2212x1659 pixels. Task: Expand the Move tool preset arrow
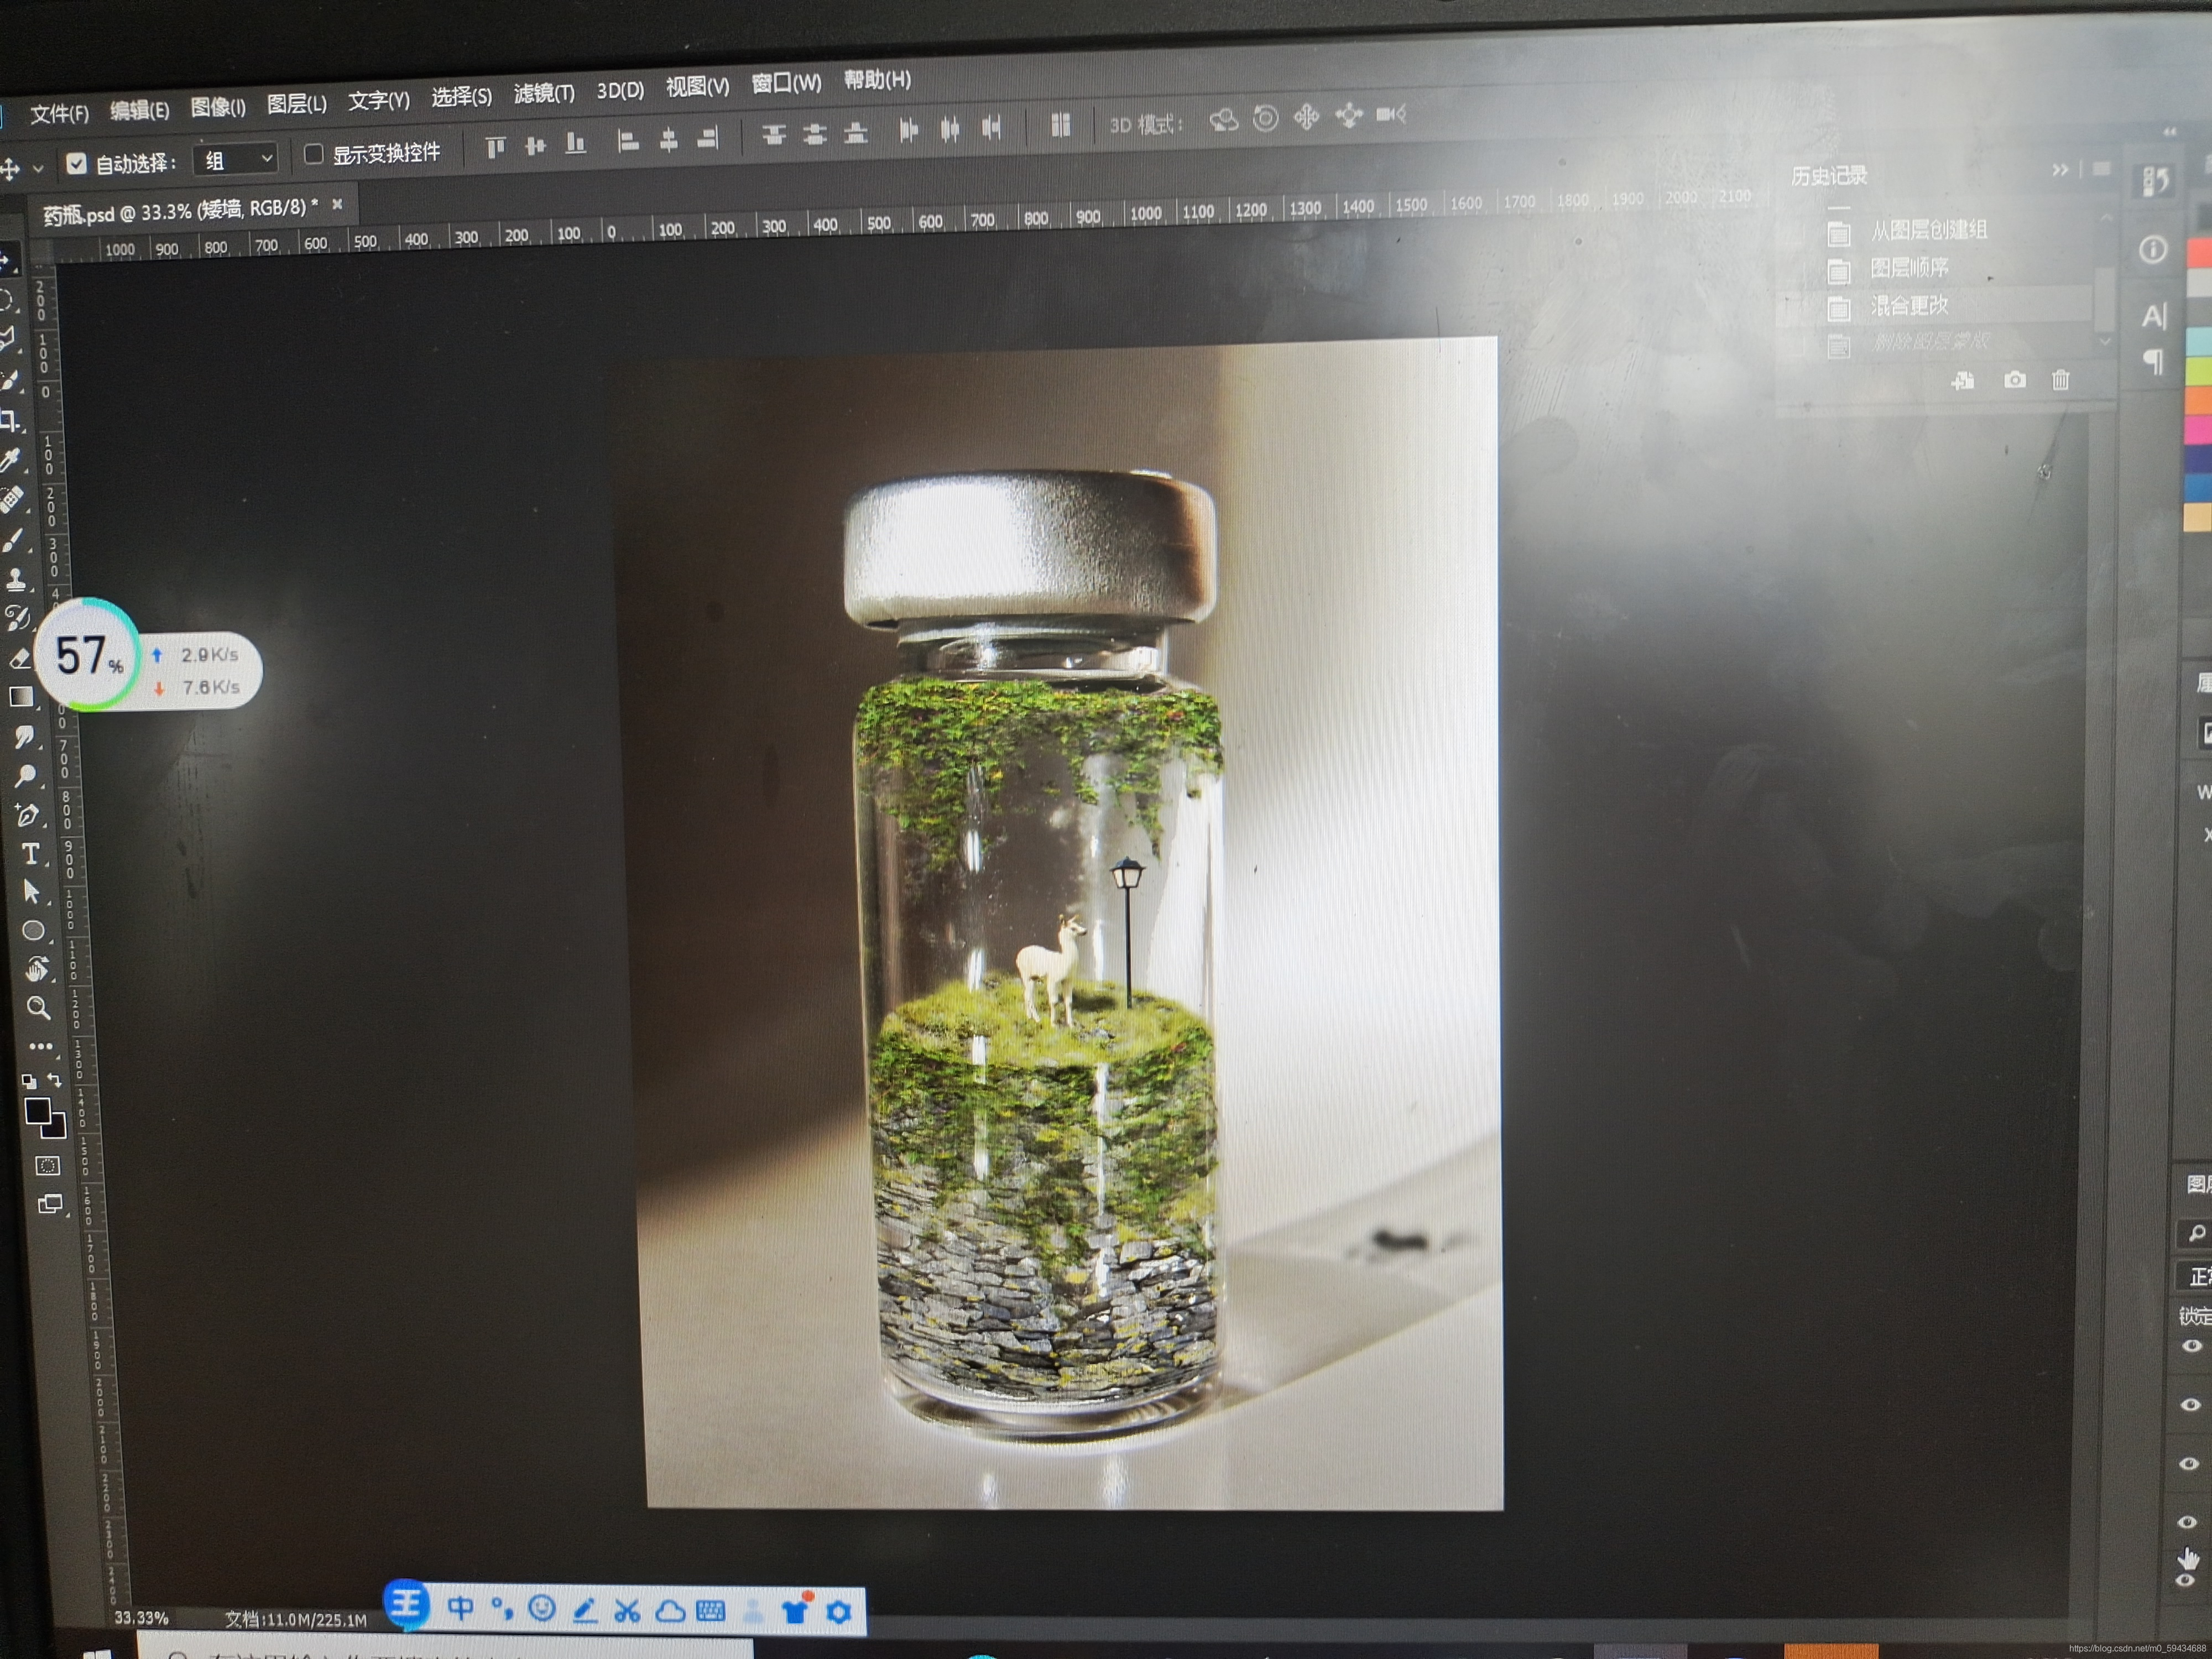(x=39, y=168)
